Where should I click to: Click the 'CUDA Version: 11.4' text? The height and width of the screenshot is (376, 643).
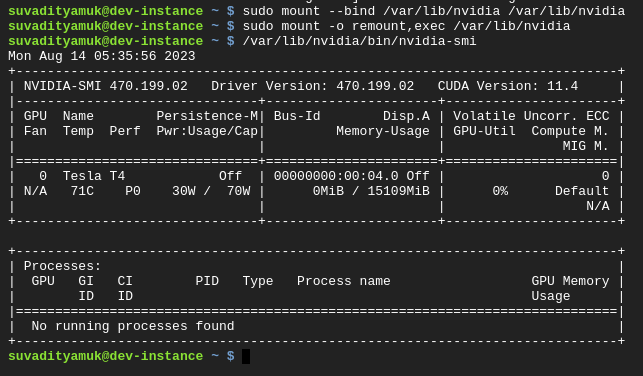(508, 86)
